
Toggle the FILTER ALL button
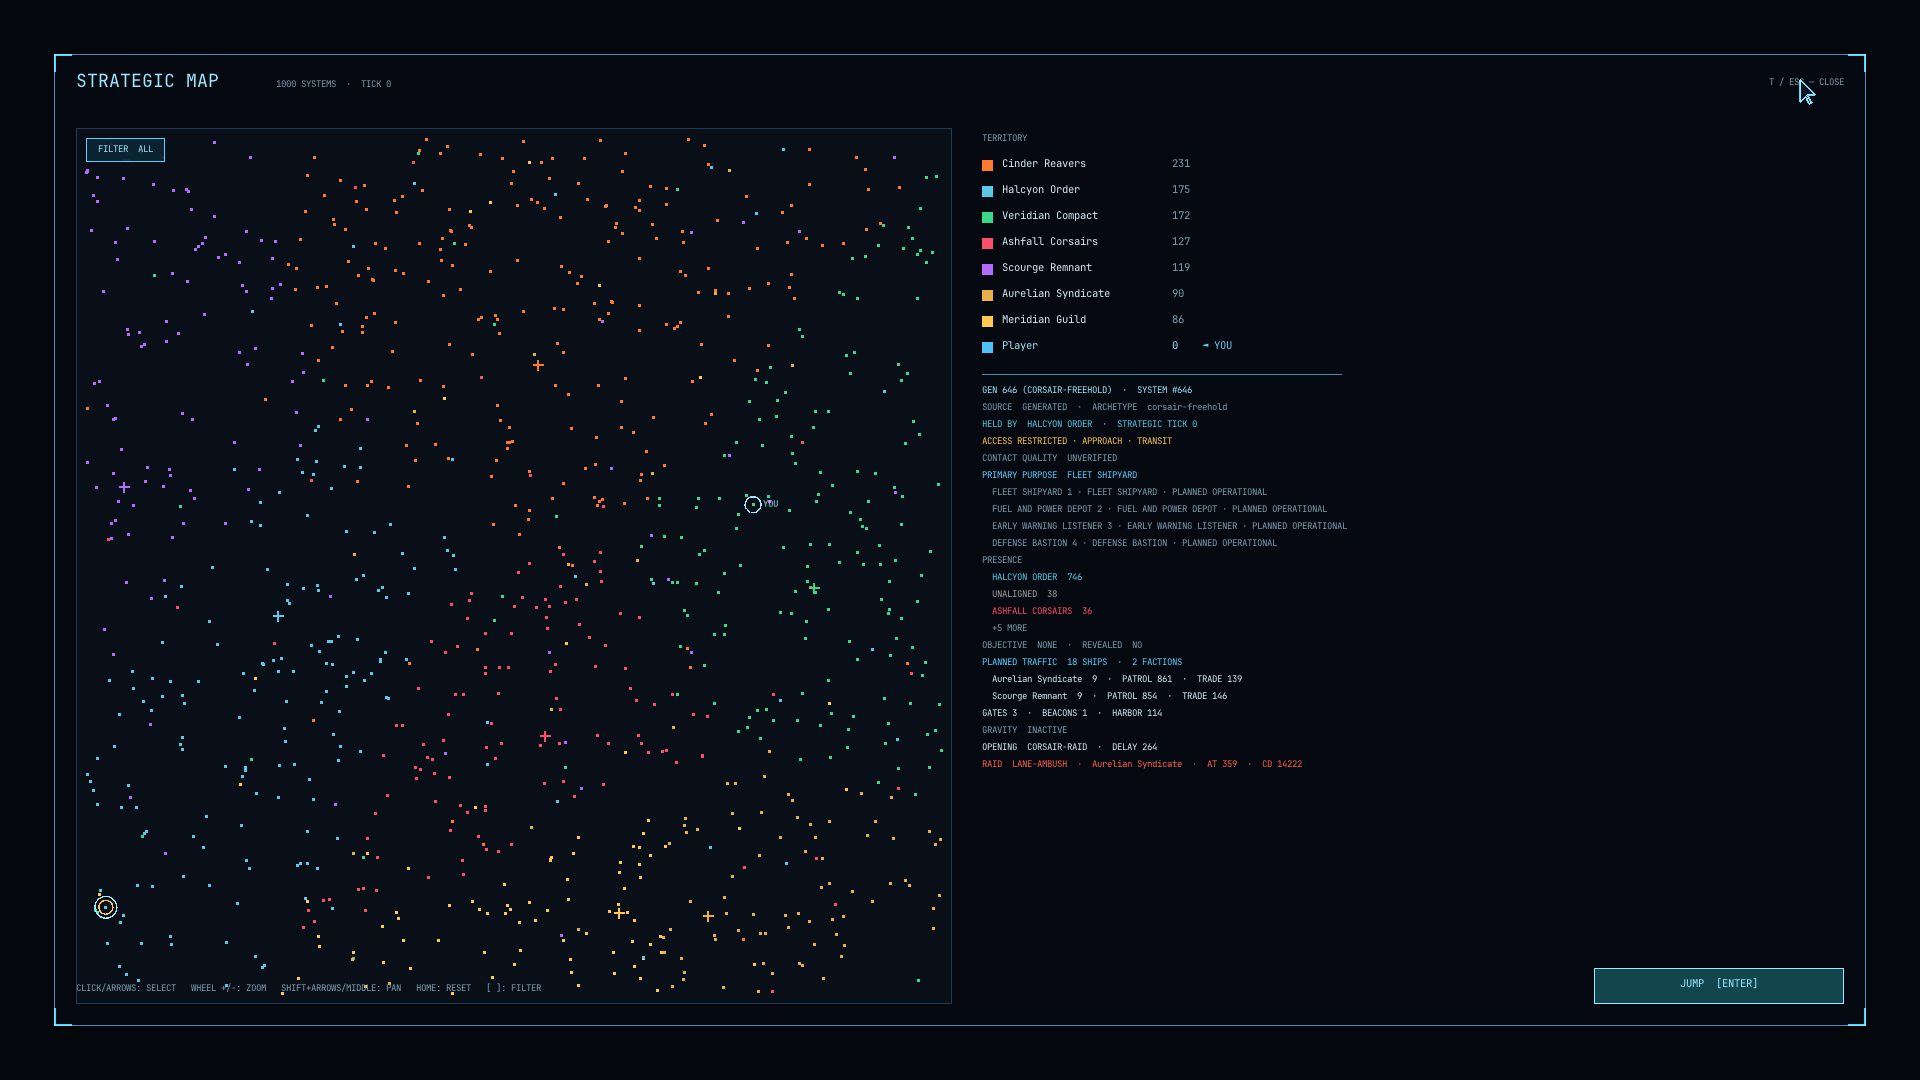125,150
